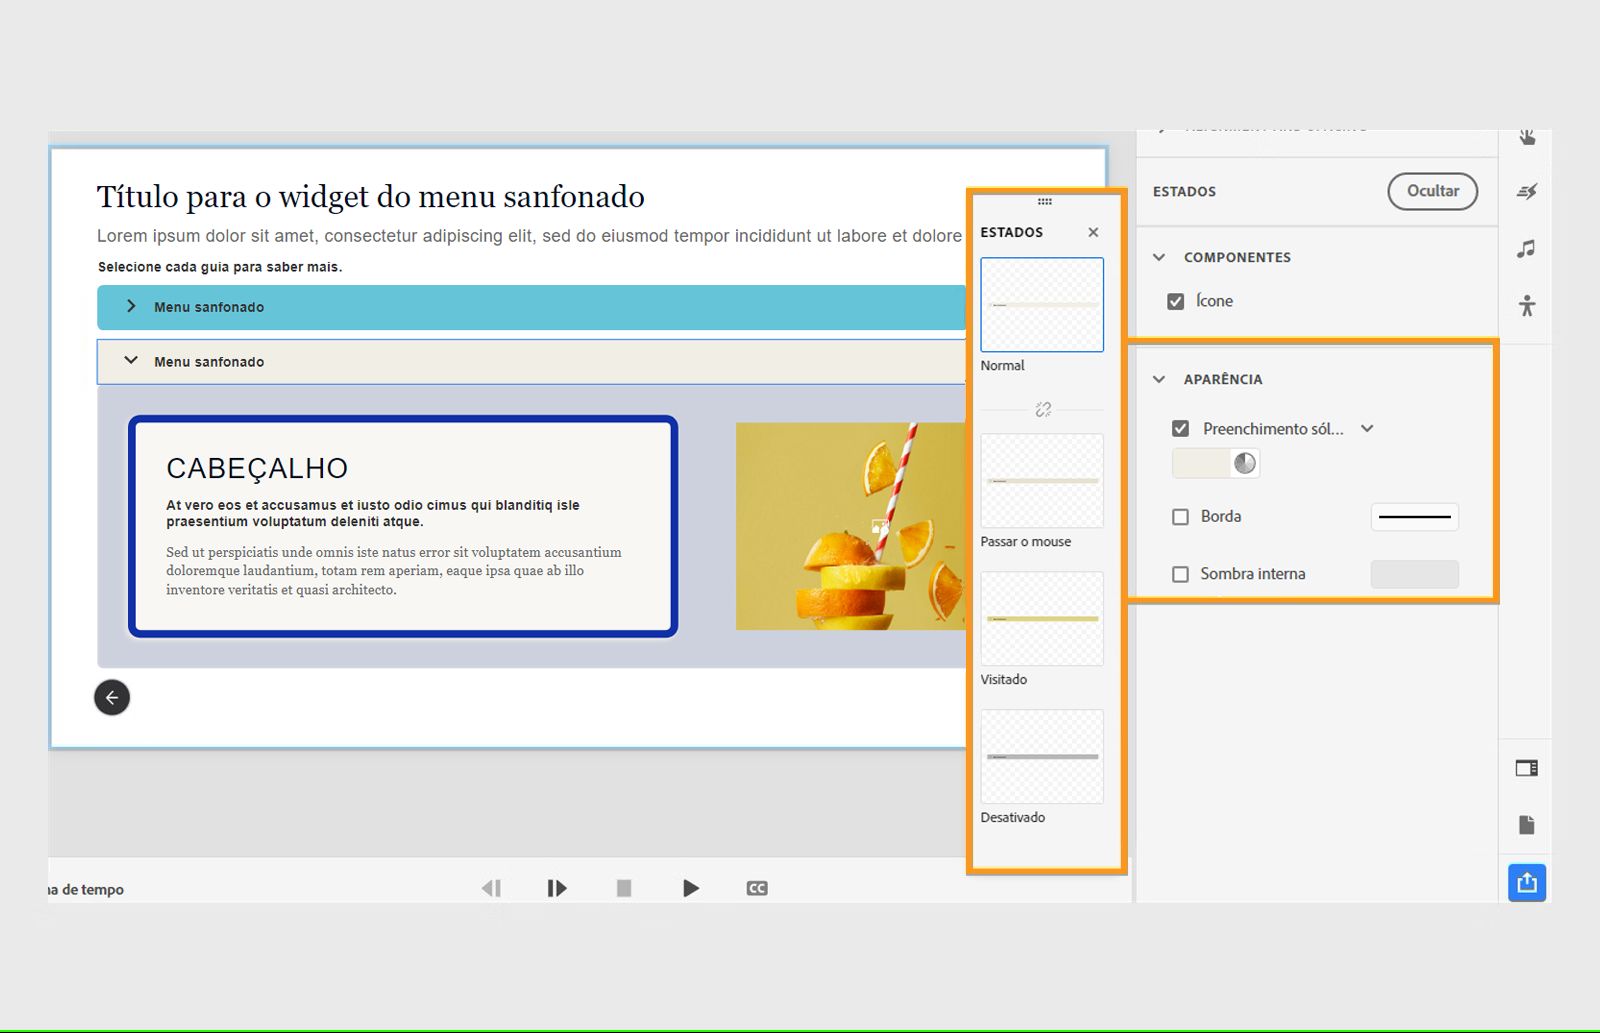Click the CC closed captions icon
This screenshot has width=1600, height=1033.
tap(757, 887)
